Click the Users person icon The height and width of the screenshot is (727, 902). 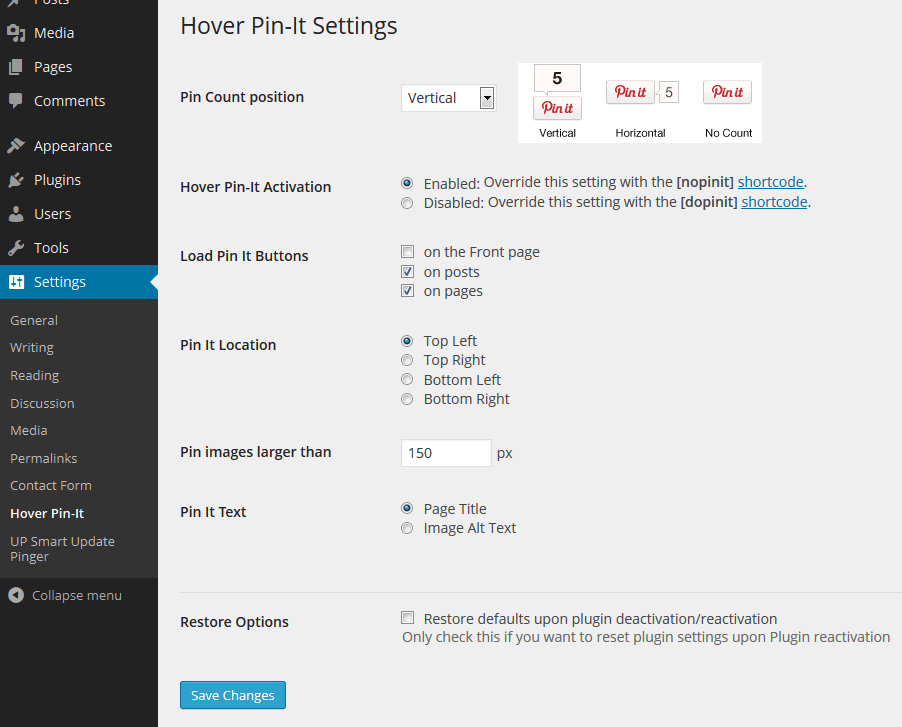[x=16, y=214]
